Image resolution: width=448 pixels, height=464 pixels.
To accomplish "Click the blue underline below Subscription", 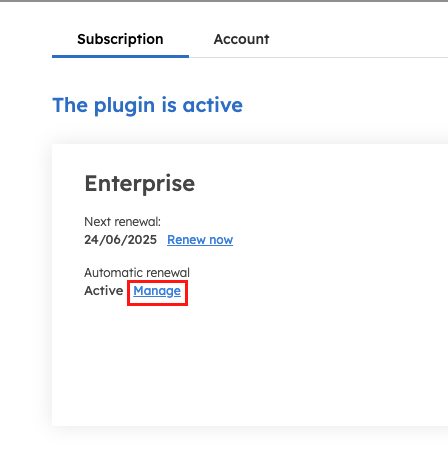I will tap(120, 56).
